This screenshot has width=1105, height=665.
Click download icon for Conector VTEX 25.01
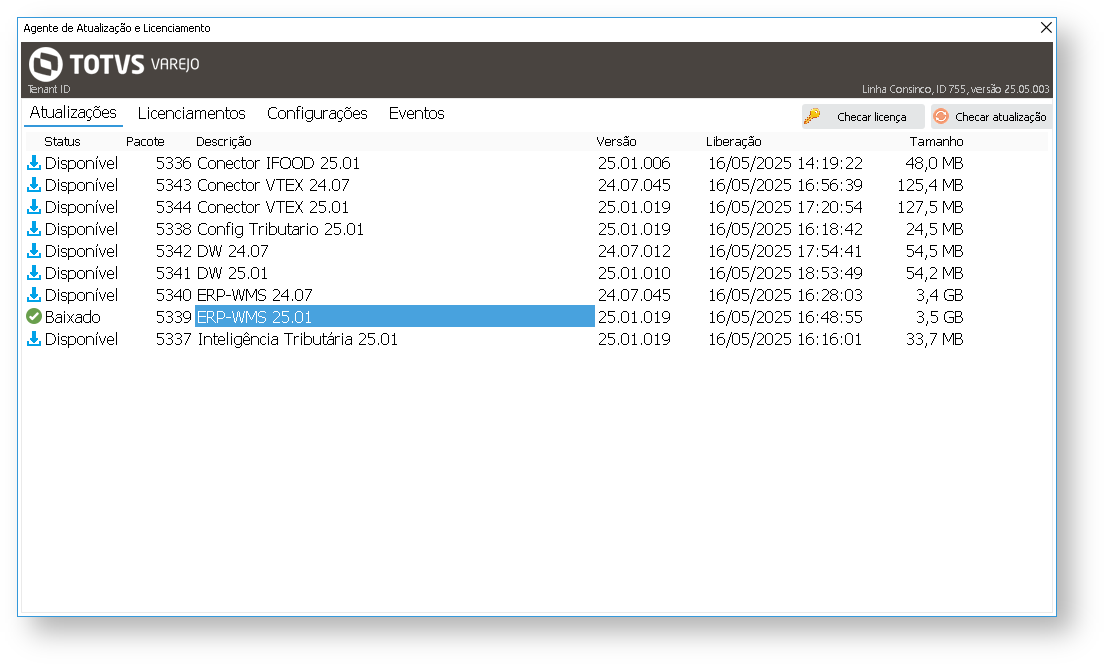click(x=33, y=207)
